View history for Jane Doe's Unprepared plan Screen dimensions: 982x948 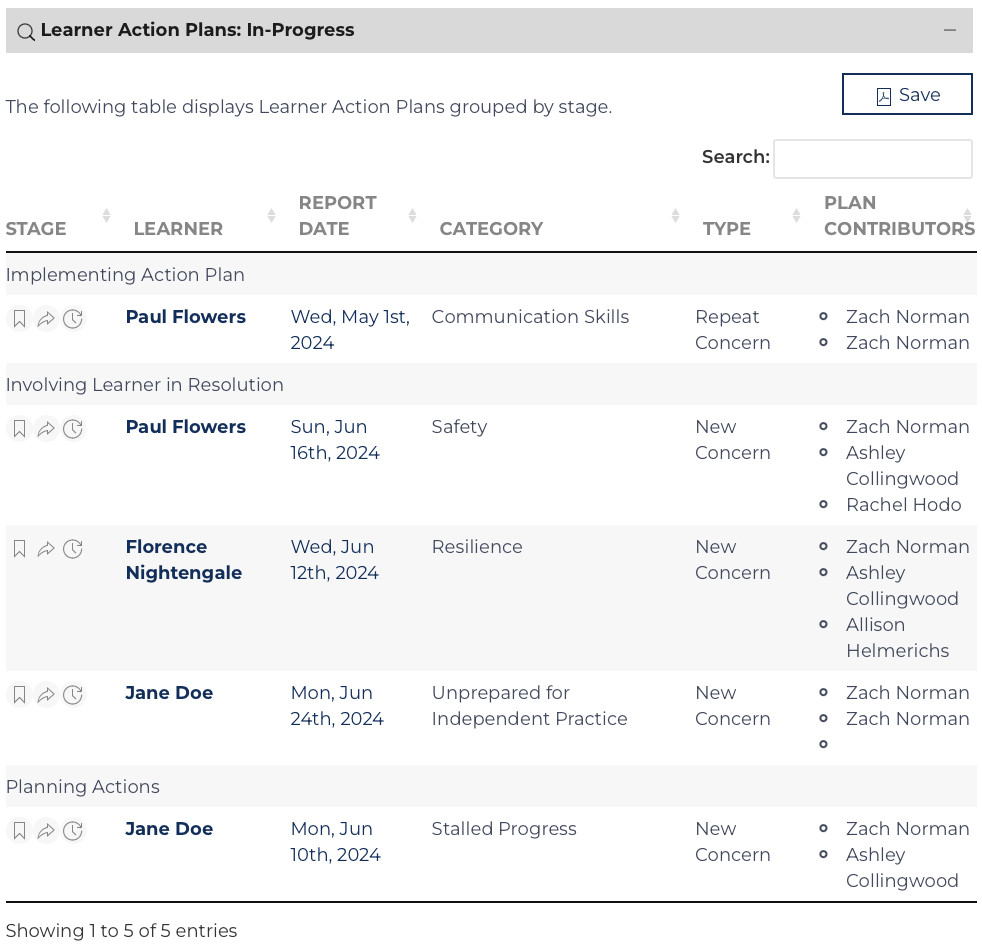click(x=71, y=694)
